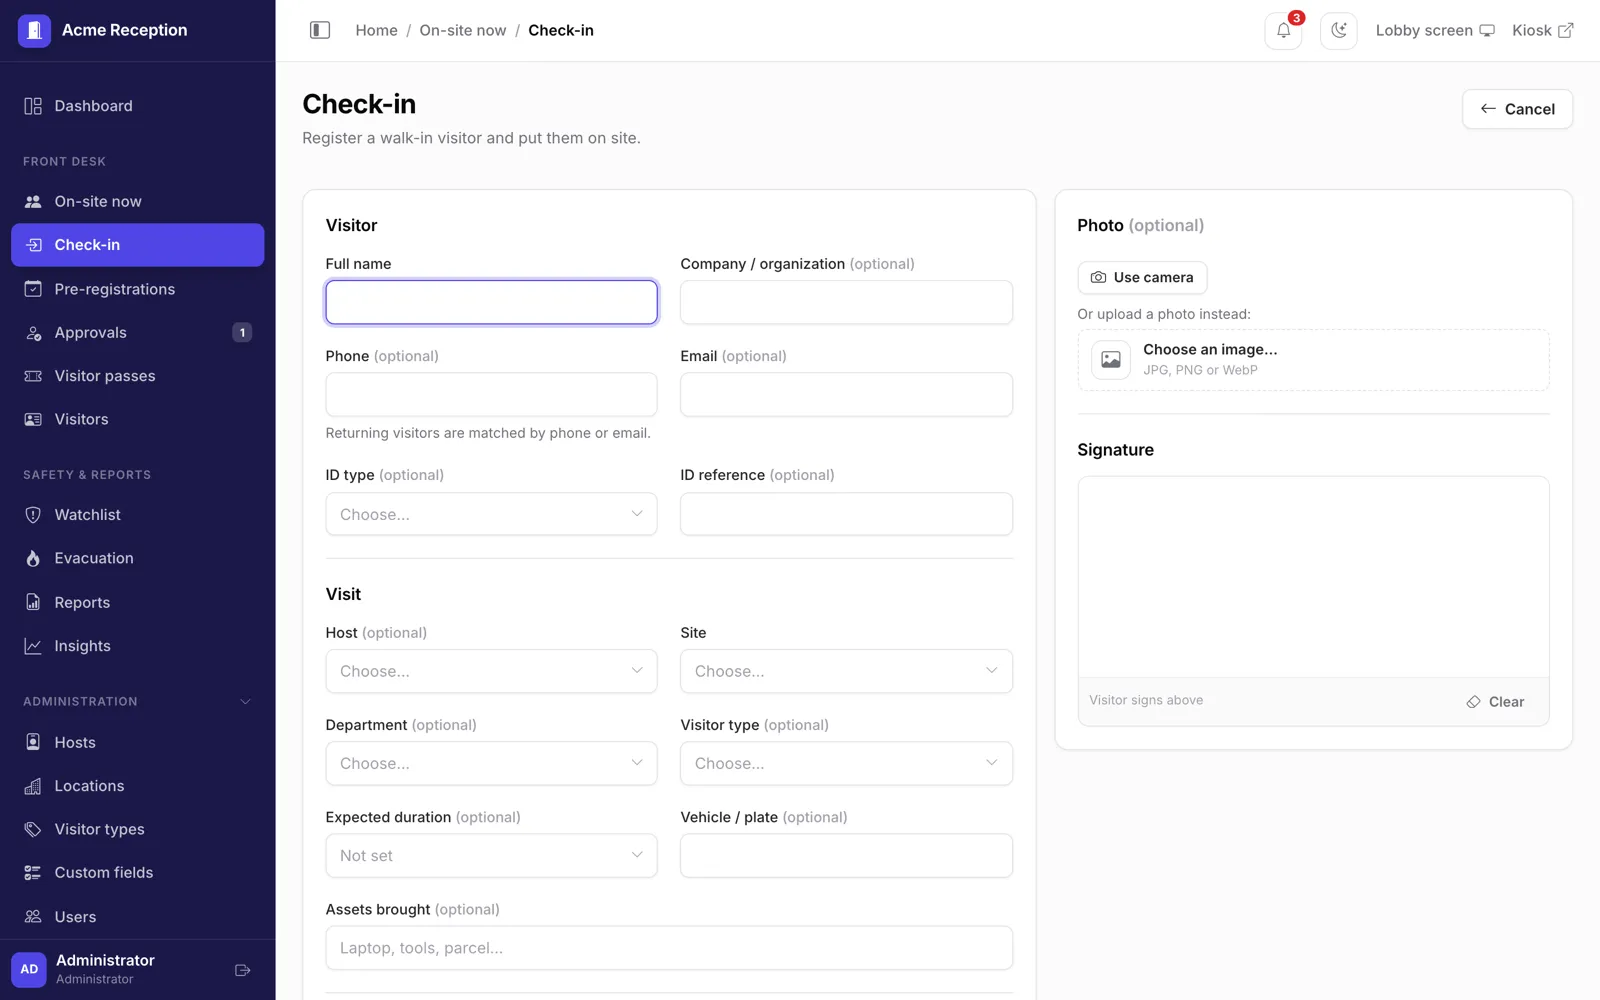Click the Full name input field
The height and width of the screenshot is (1000, 1600).
491,302
